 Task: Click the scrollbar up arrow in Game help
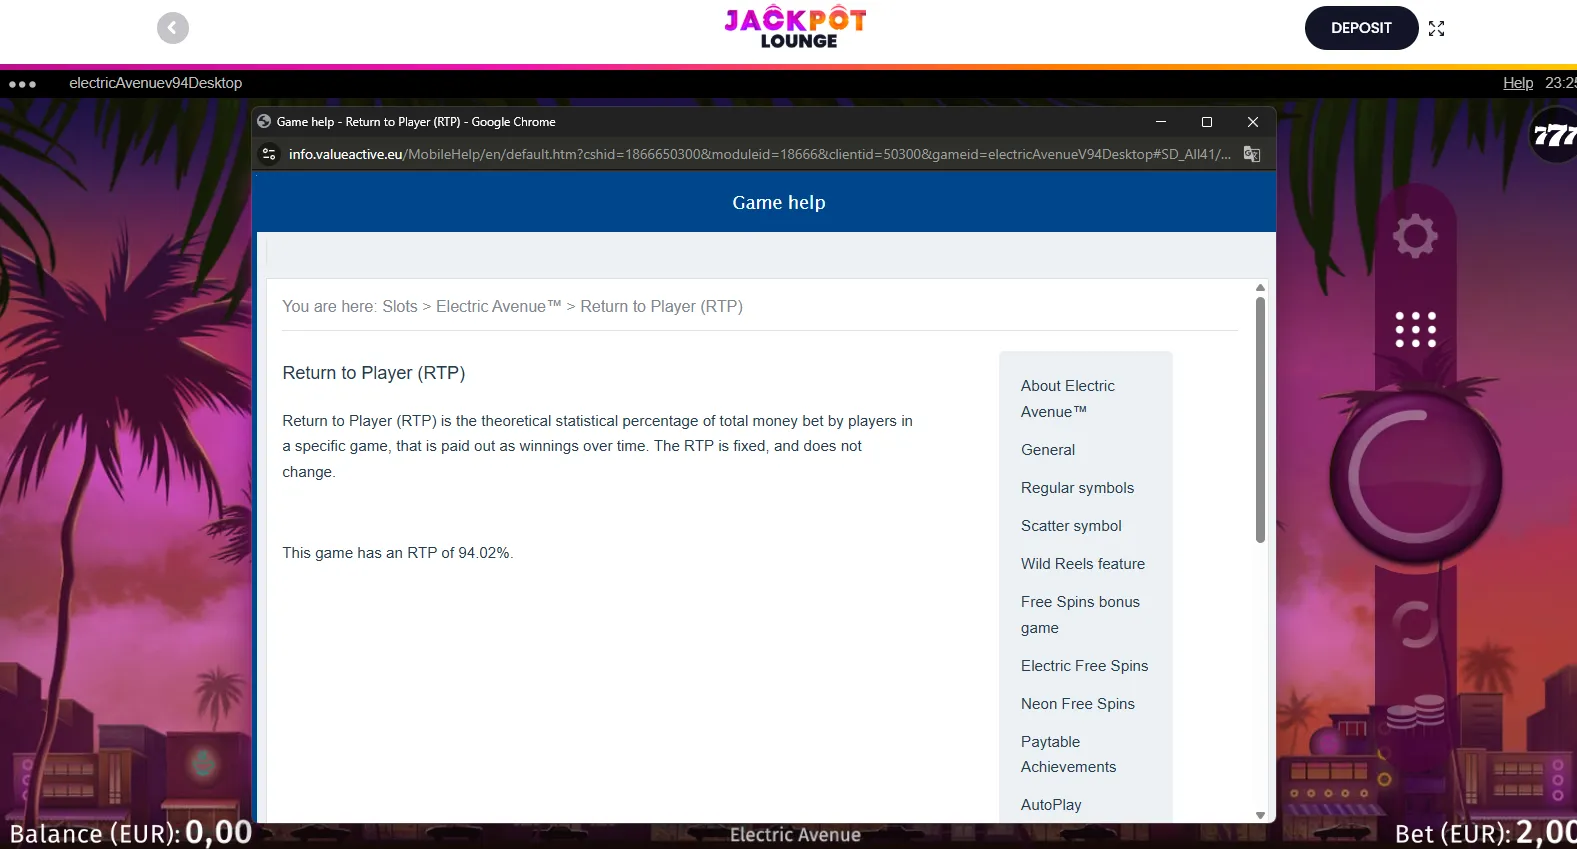1260,288
